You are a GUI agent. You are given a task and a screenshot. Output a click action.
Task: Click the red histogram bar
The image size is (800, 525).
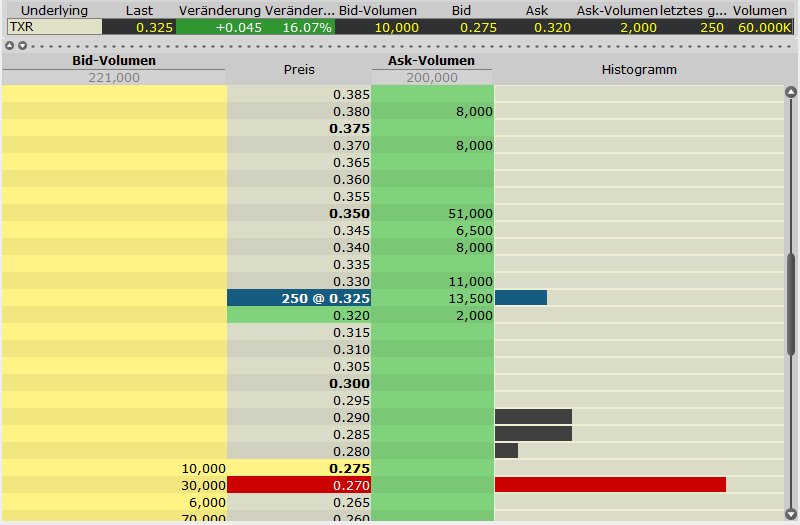(x=610, y=485)
